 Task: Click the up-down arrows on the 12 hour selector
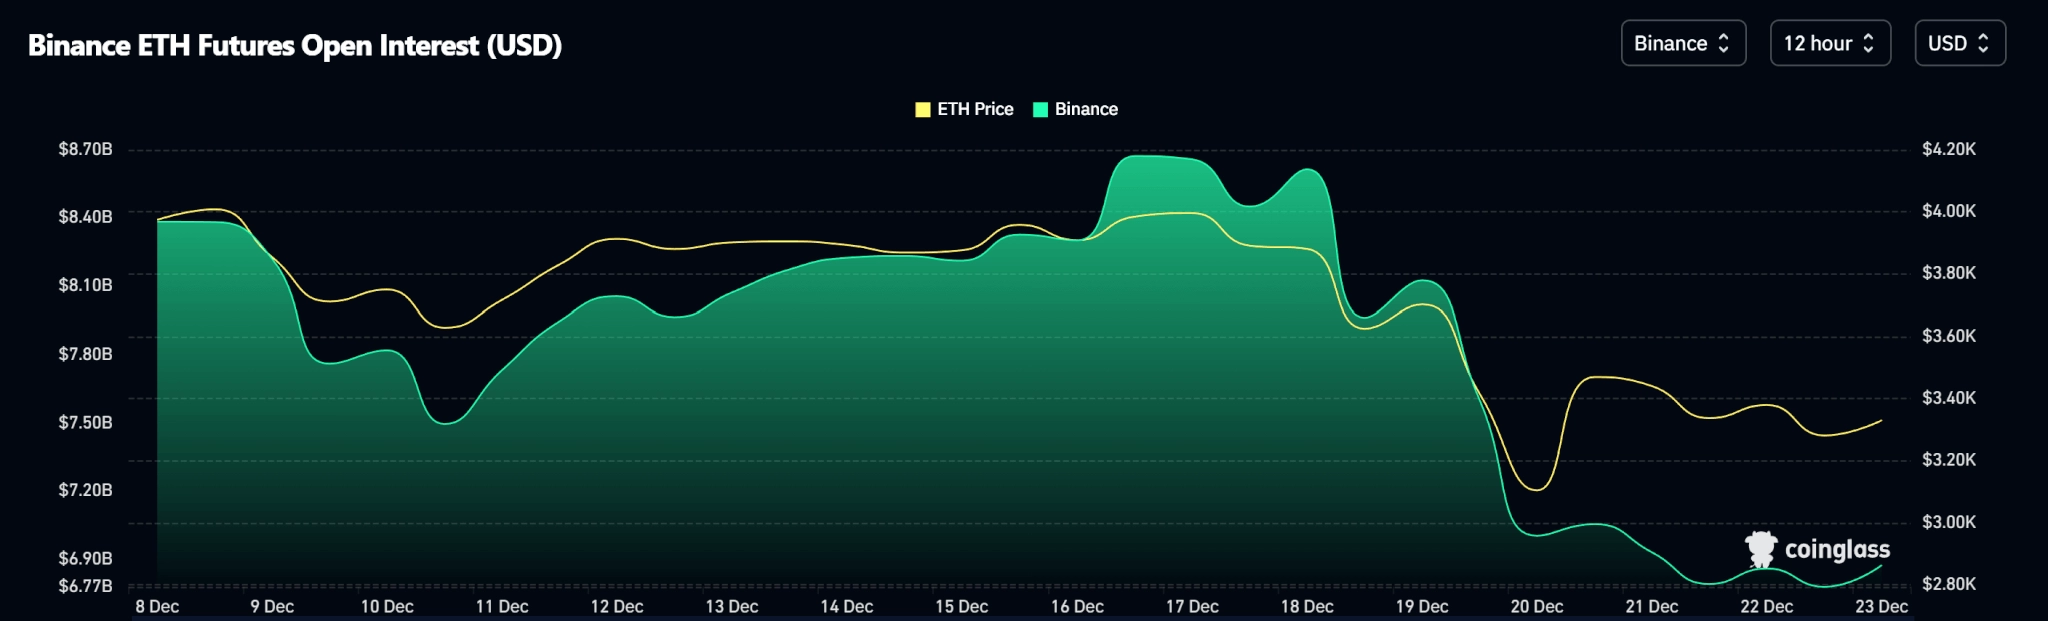click(x=1868, y=43)
